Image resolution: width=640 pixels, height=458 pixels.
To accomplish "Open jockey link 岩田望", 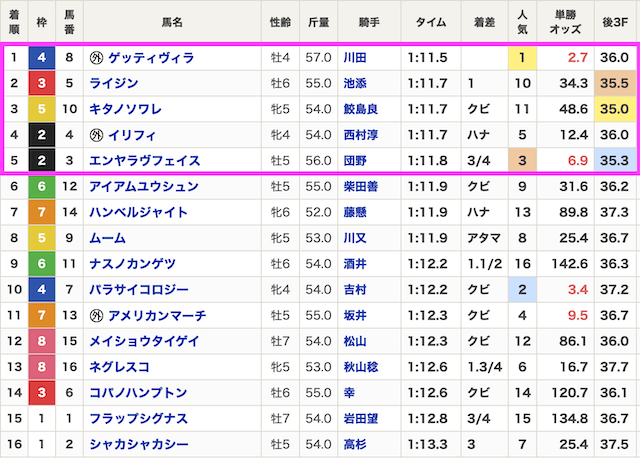I will pyautogui.click(x=360, y=418).
